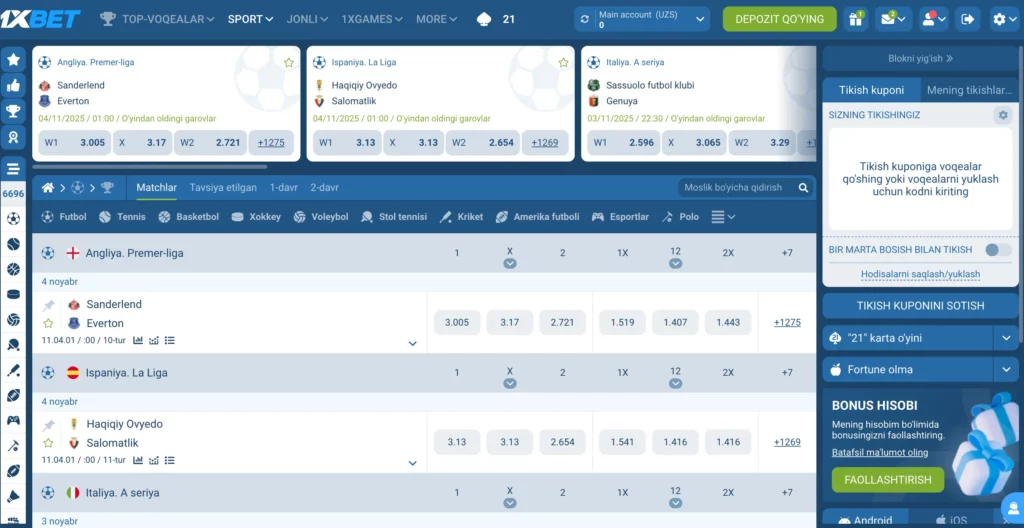Open list icon for Haqiqiy Ovyedo match

point(170,460)
